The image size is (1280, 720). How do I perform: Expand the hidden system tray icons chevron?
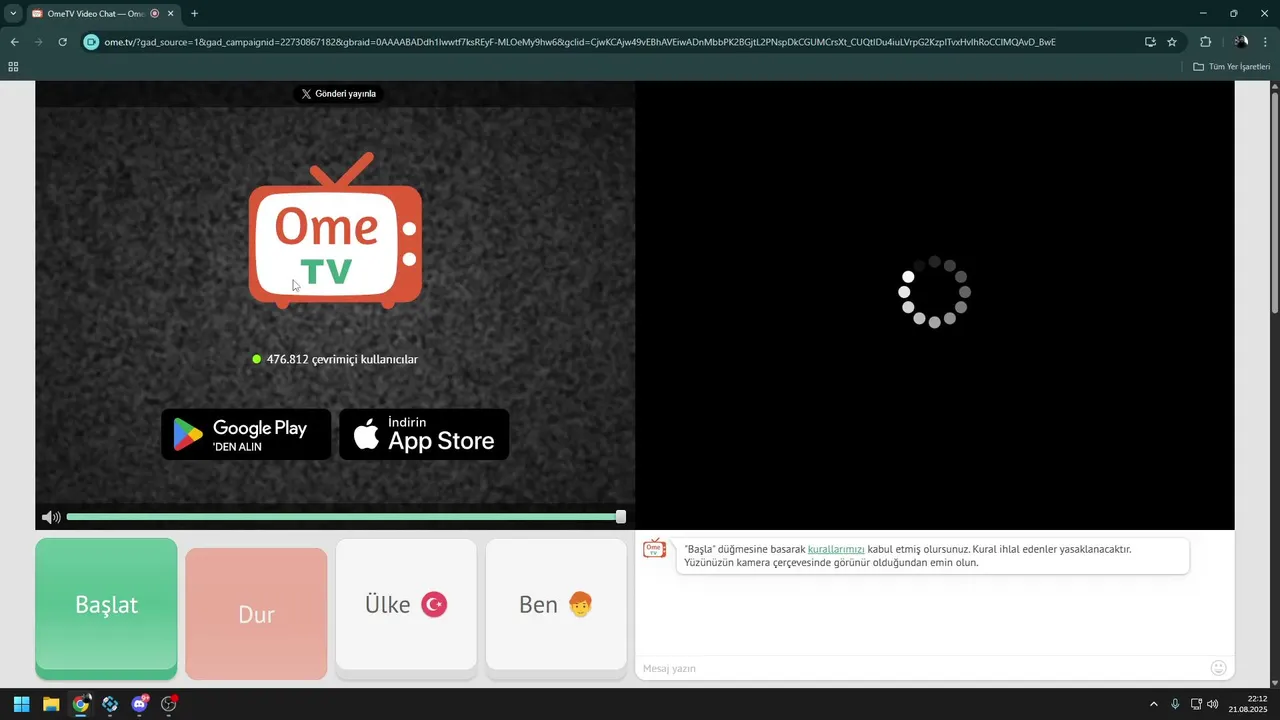[x=1153, y=704]
